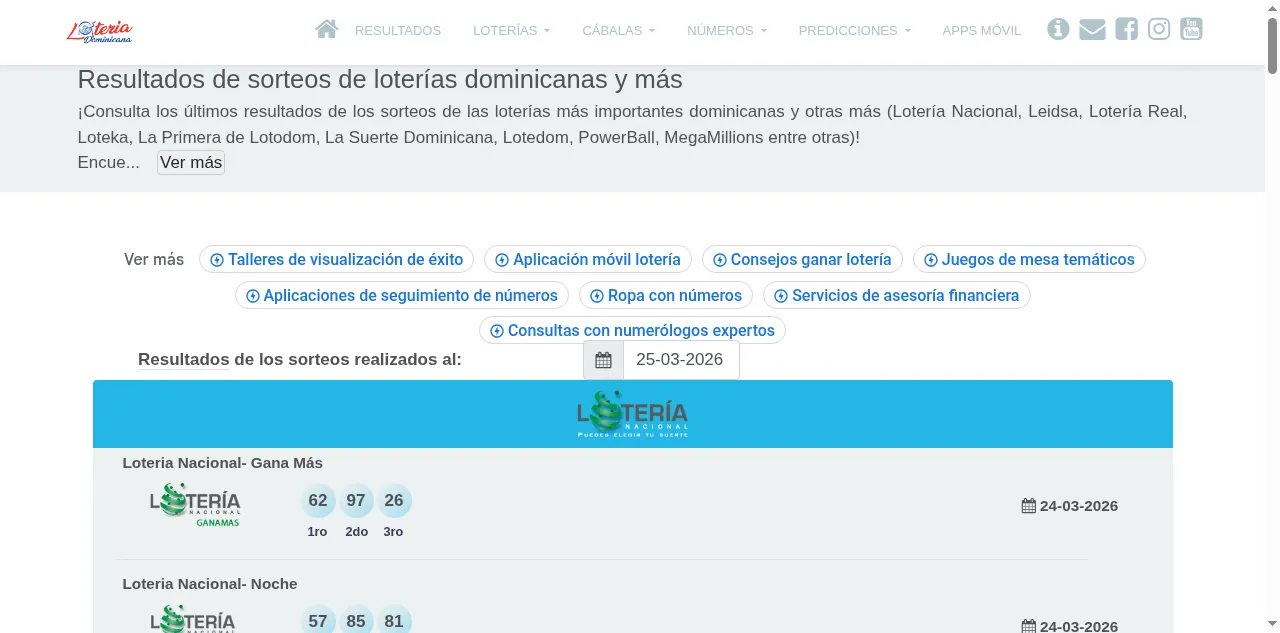
Task: Open the Lotería Nacional Ganamas logo
Action: [x=195, y=505]
